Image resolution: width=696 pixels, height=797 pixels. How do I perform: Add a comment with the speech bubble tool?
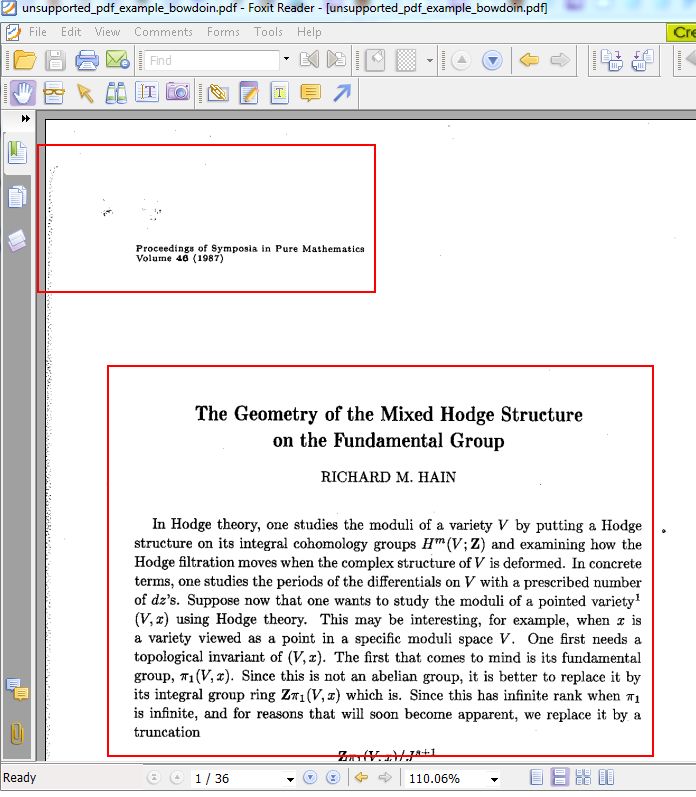tap(311, 93)
